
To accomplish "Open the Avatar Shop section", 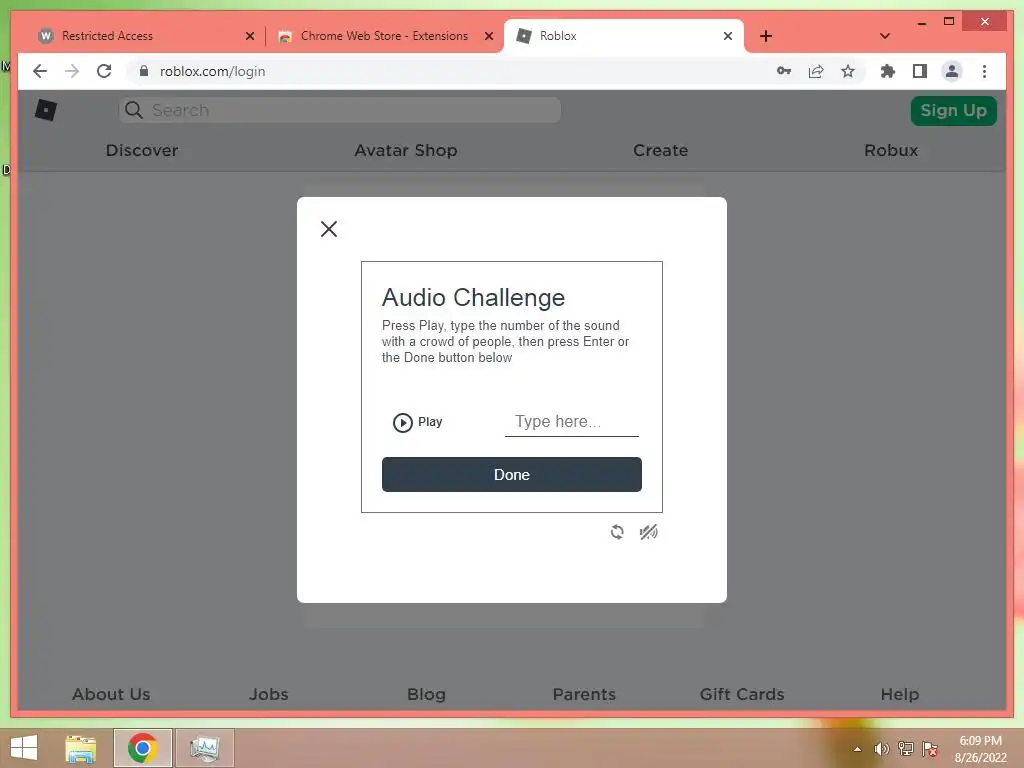I will coord(406,150).
